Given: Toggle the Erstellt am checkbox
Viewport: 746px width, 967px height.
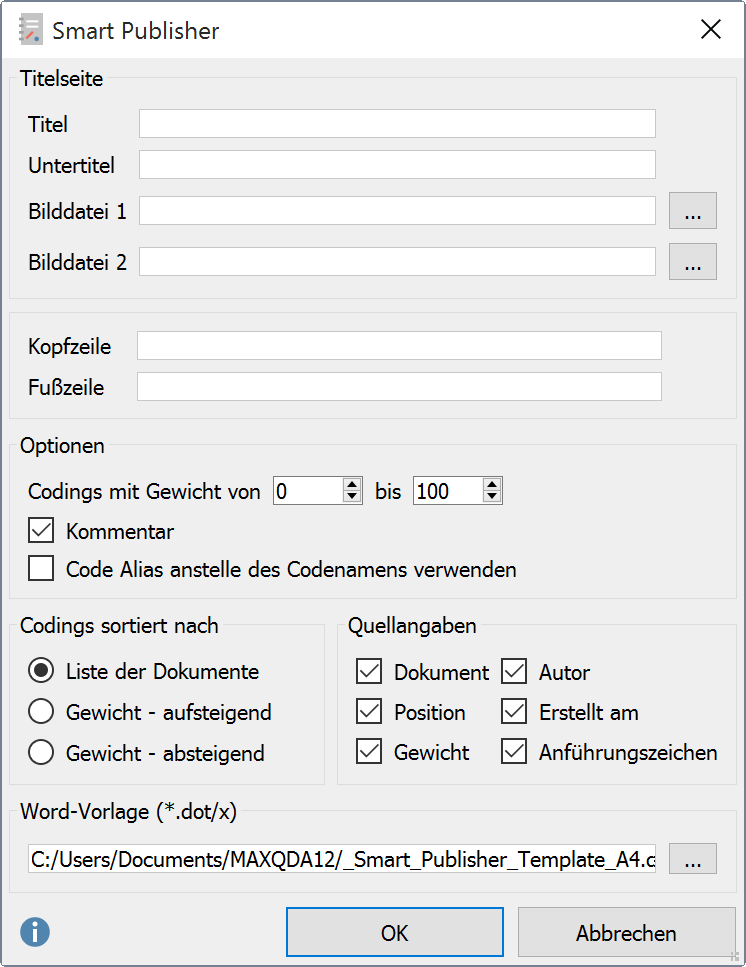Looking at the screenshot, I should click(x=514, y=712).
